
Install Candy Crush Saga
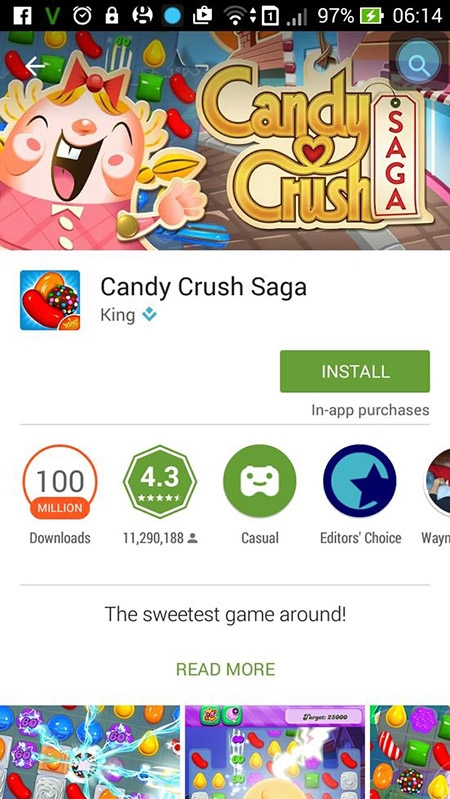coord(355,371)
